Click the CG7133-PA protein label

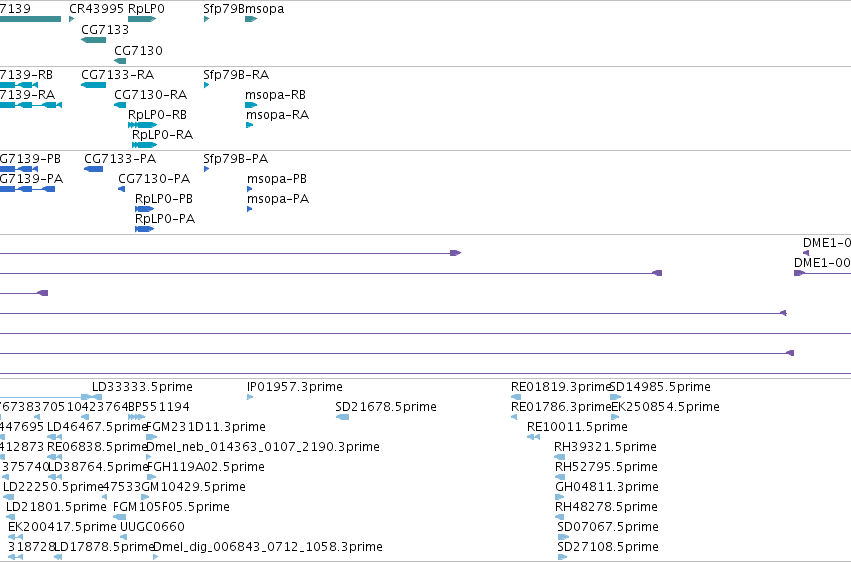(120, 158)
